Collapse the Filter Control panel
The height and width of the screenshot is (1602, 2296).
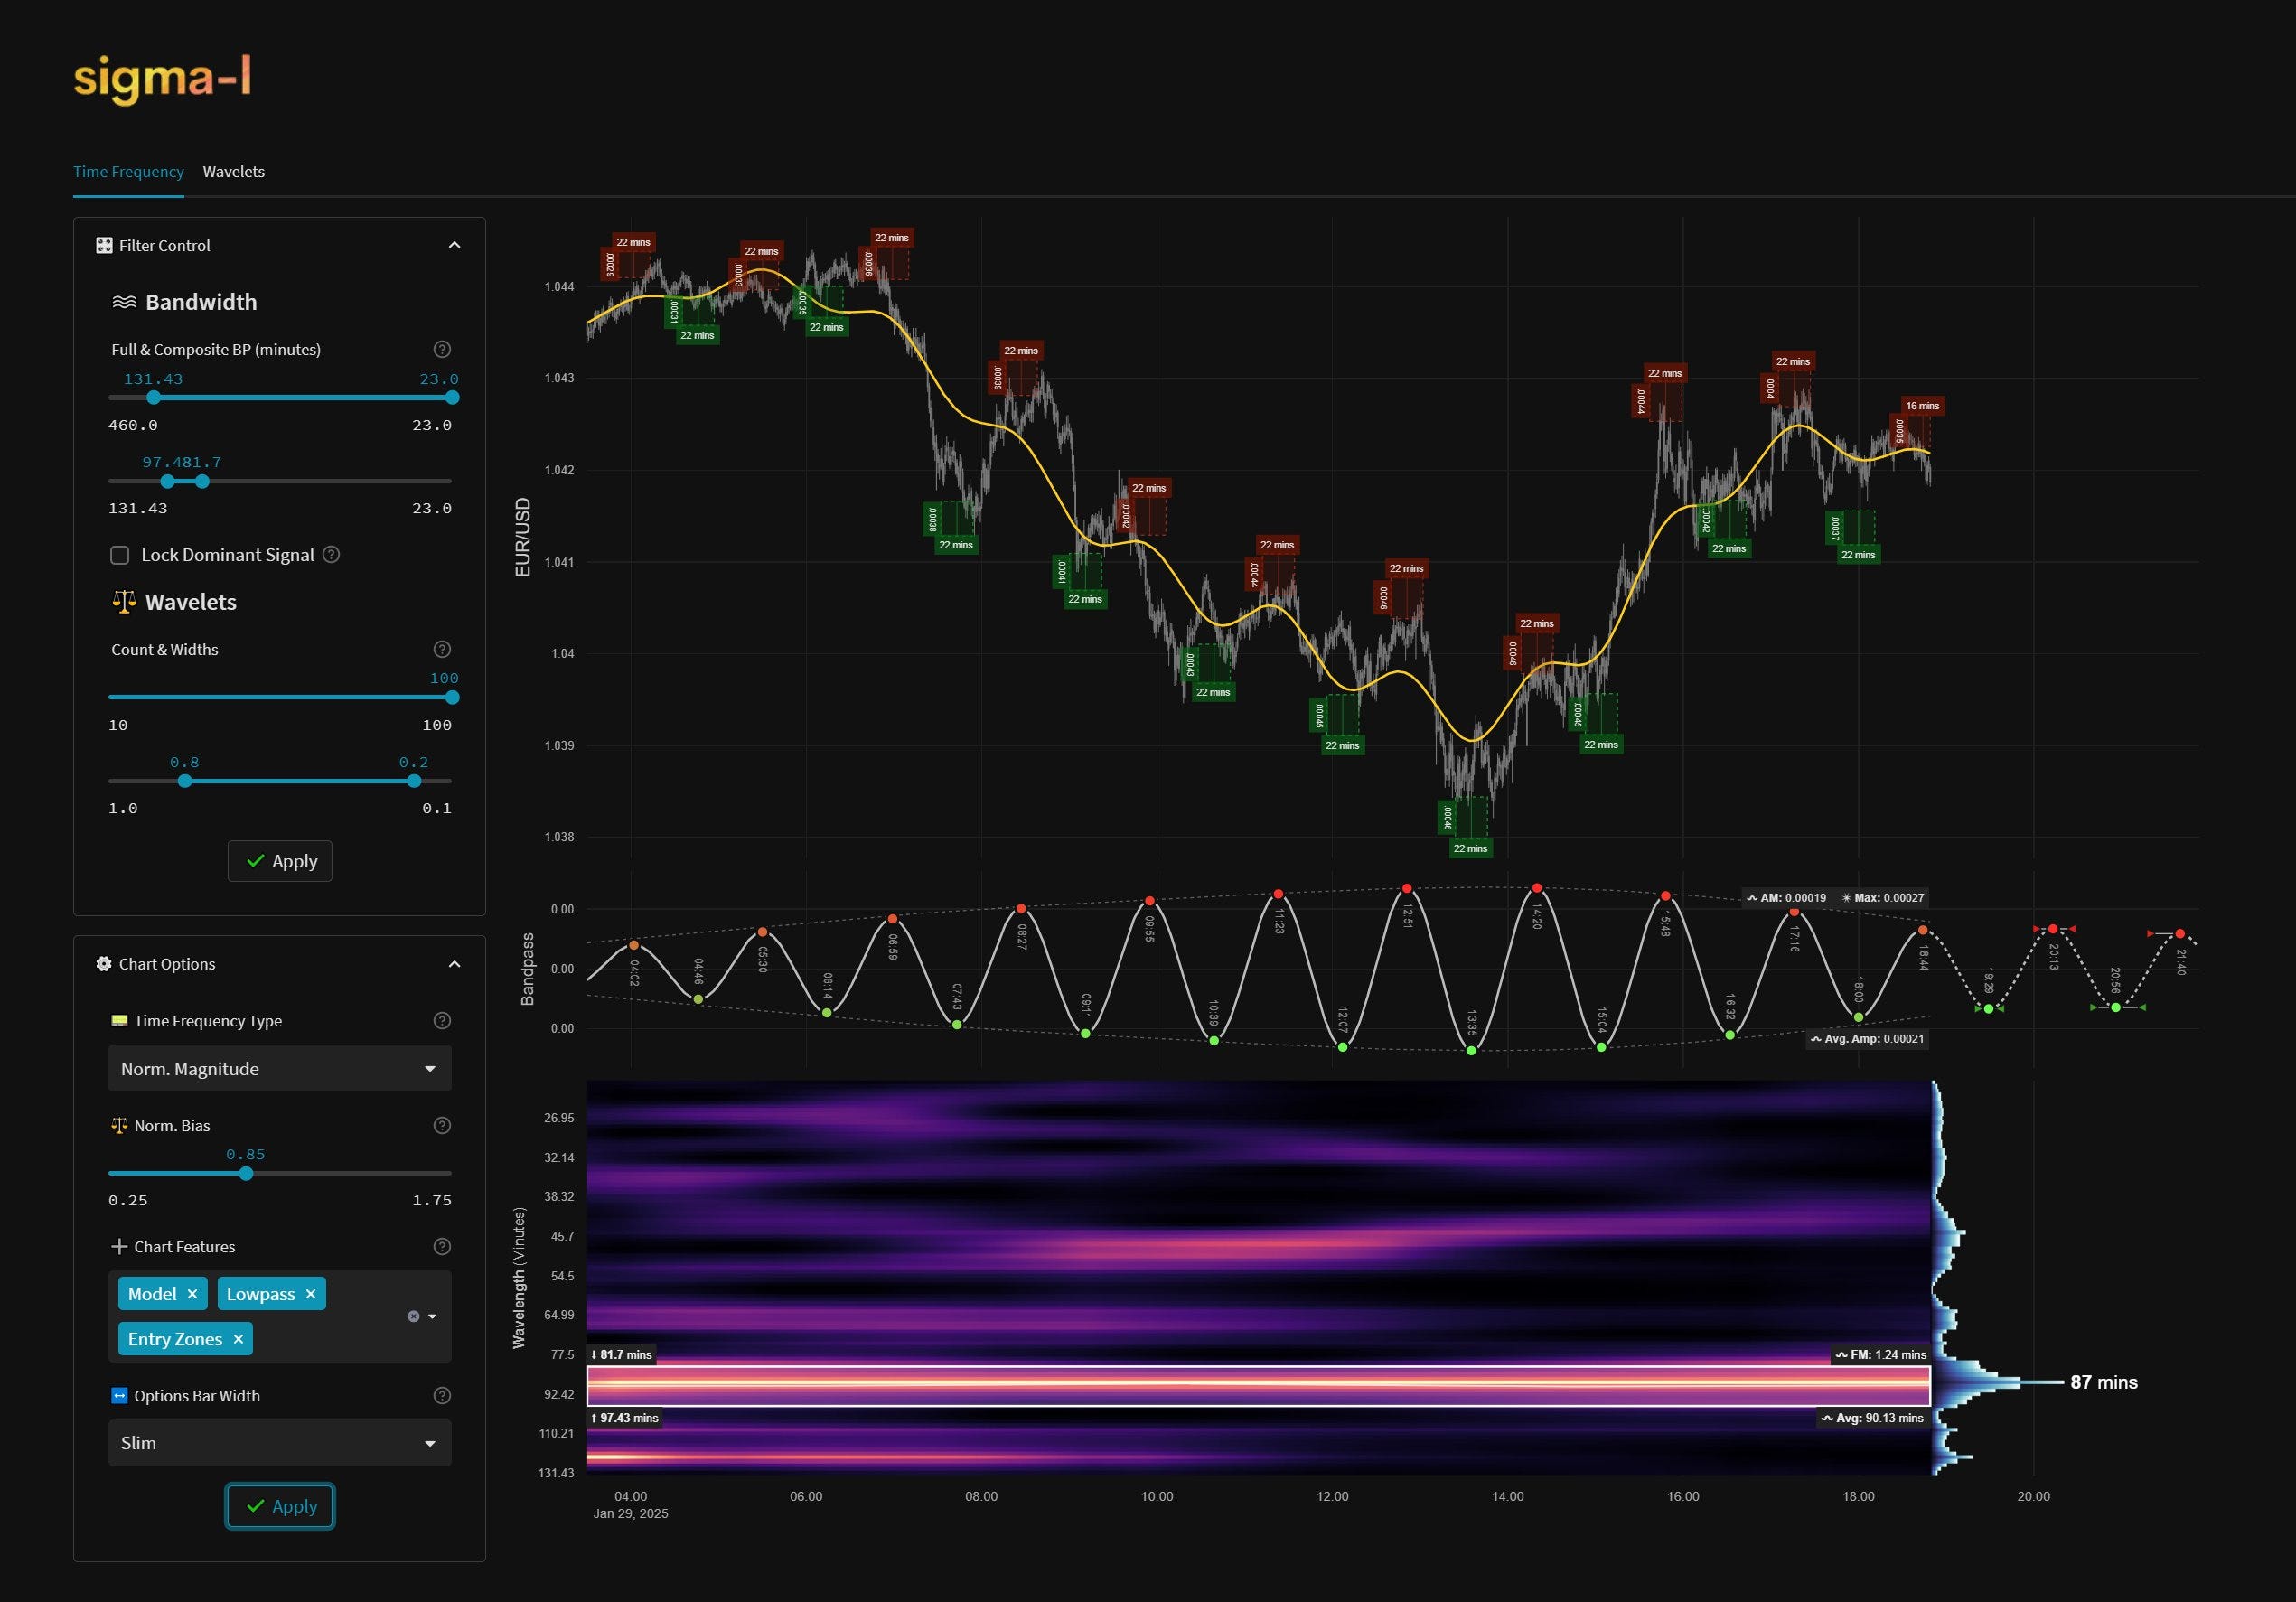(x=454, y=245)
